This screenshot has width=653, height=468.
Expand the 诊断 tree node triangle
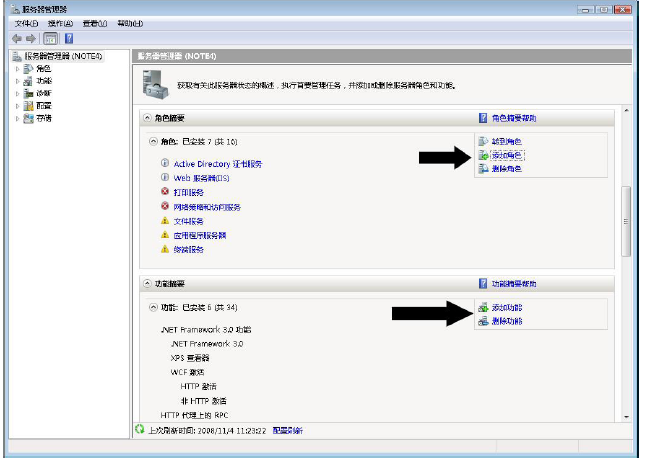tap(17, 94)
